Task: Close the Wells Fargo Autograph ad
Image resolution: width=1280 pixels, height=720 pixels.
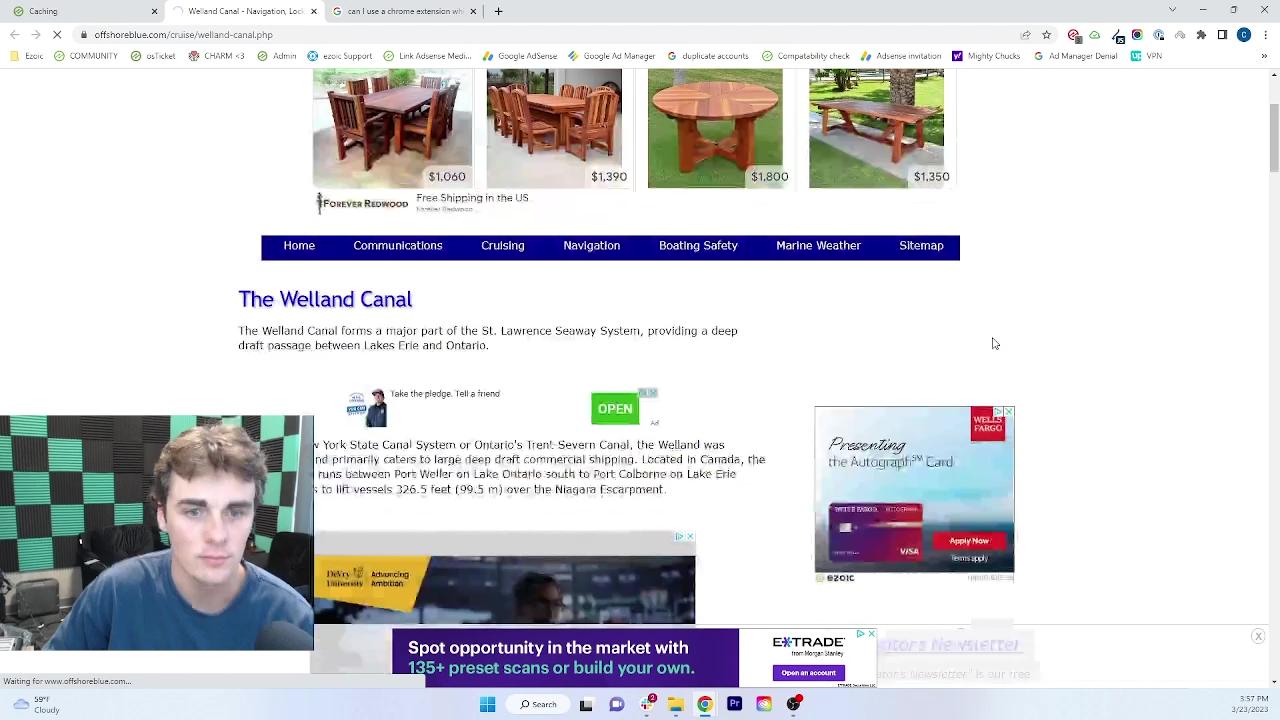Action: pyautogui.click(x=1008, y=412)
